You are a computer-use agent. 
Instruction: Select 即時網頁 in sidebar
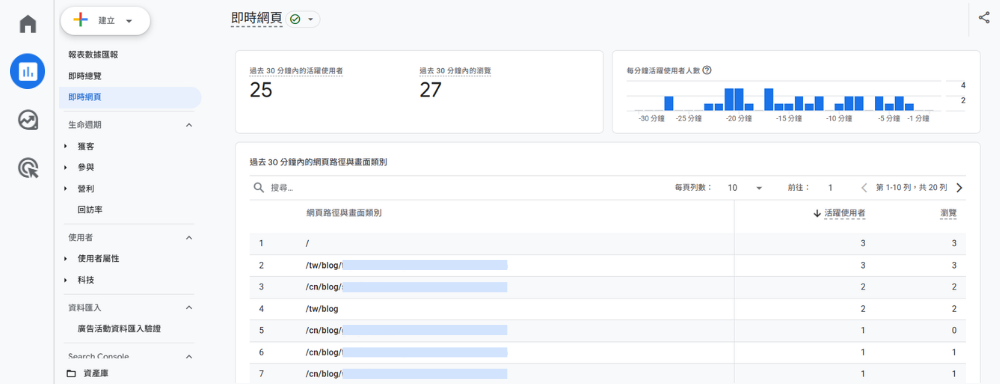(x=130, y=97)
